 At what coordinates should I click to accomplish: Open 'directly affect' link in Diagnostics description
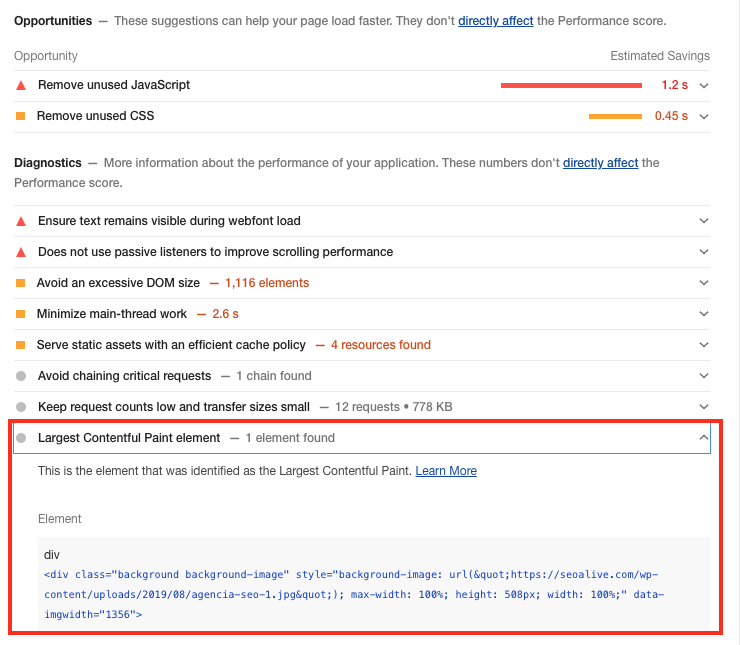[x=600, y=163]
